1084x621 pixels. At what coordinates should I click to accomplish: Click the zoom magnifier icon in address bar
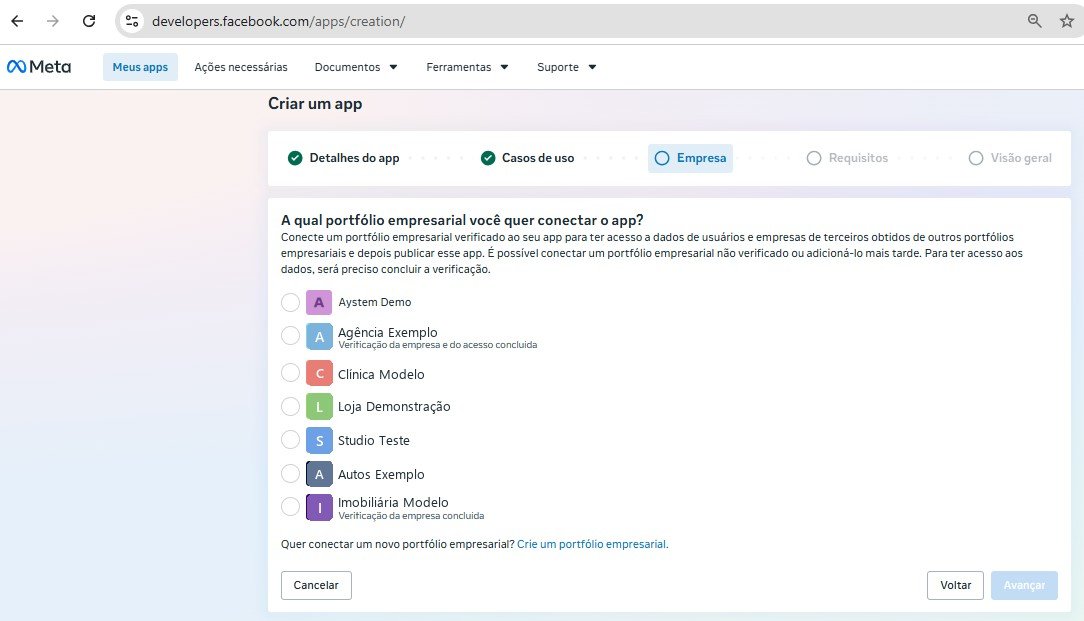point(1034,21)
